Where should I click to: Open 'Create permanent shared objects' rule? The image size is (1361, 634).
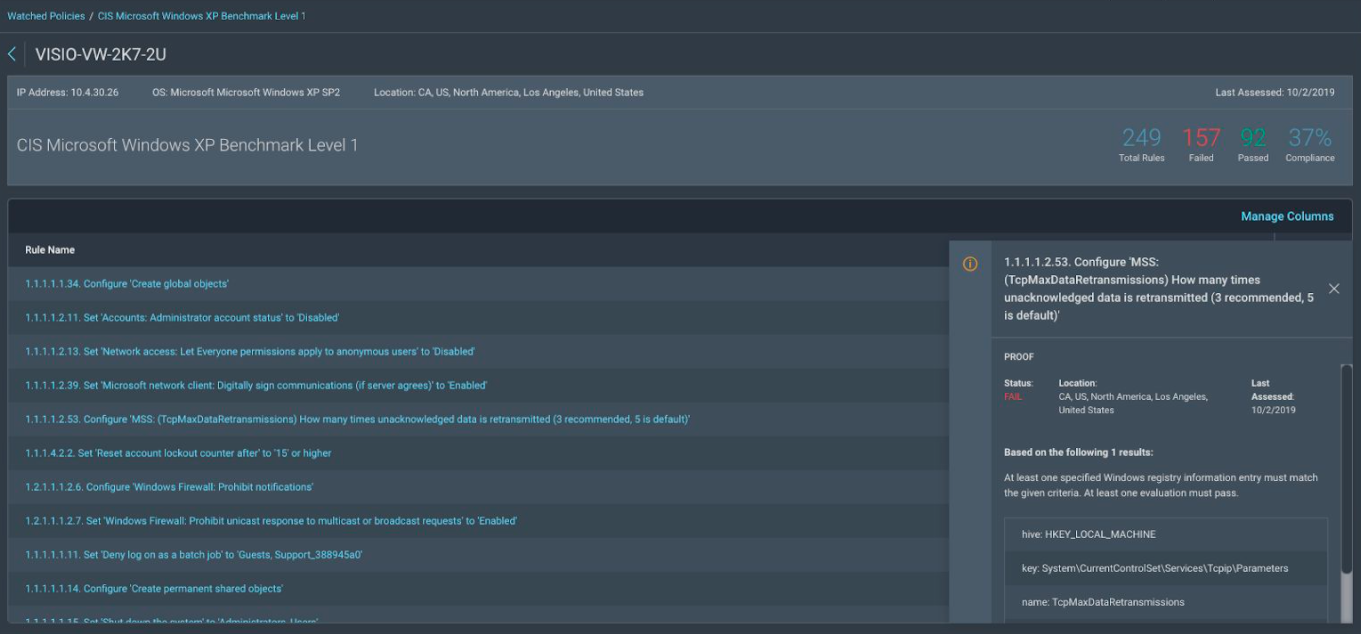click(x=154, y=589)
